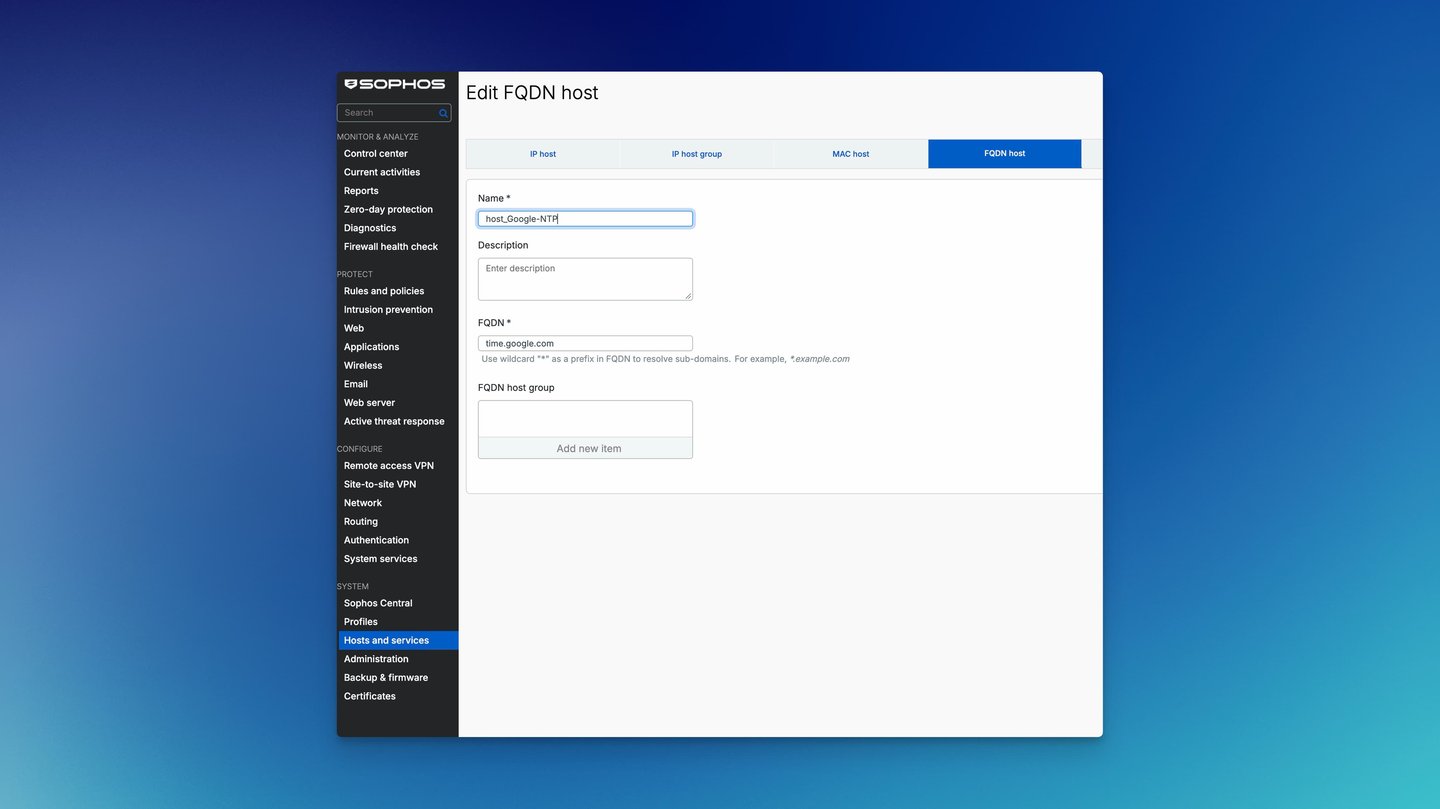Click the sidebar Search box
This screenshot has height=809, width=1440.
pos(394,113)
